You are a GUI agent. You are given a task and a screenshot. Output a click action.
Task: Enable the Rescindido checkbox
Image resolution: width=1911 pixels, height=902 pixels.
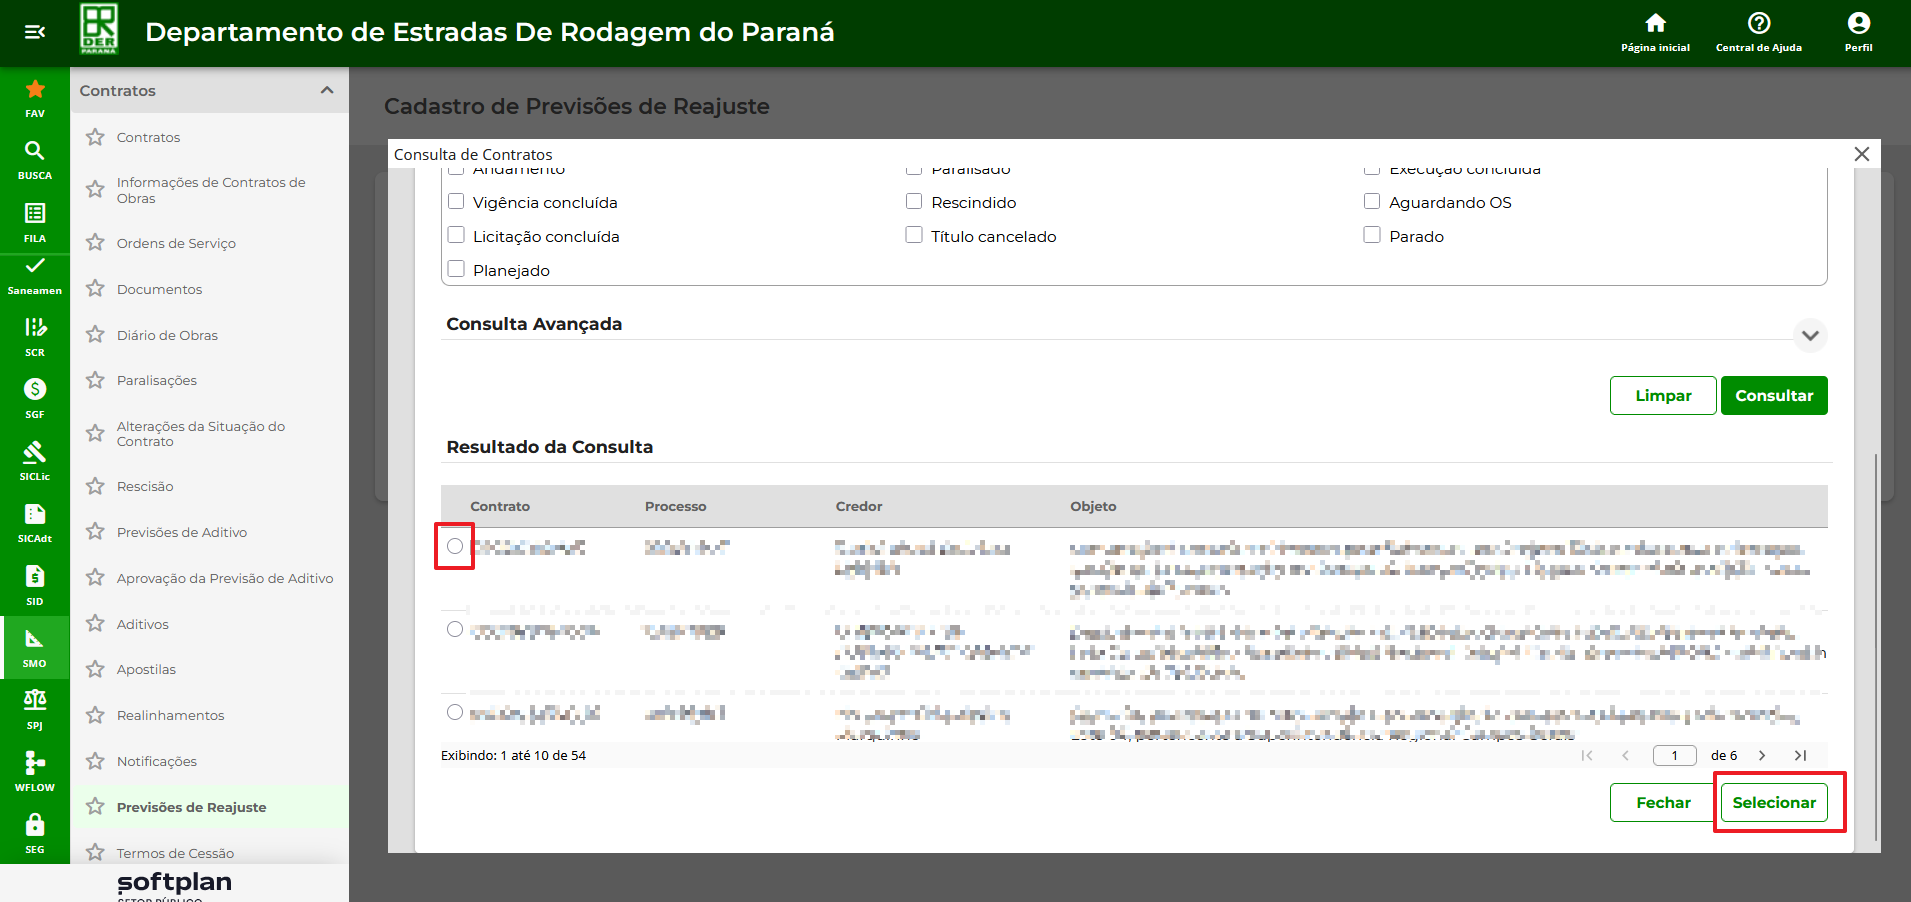coord(914,202)
